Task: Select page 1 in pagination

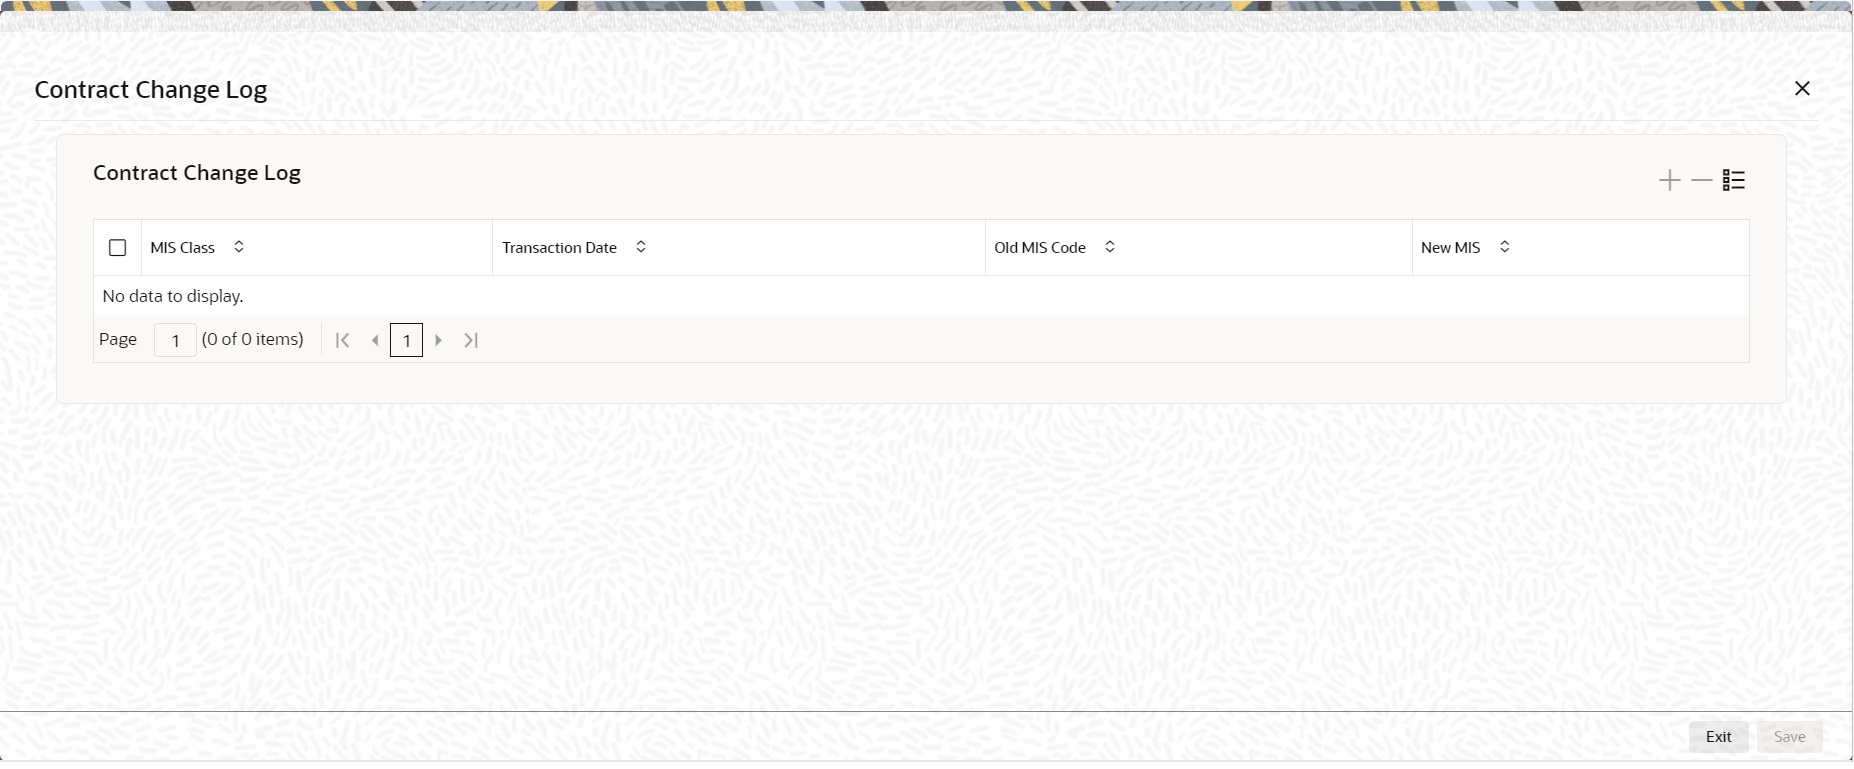Action: [x=406, y=340]
